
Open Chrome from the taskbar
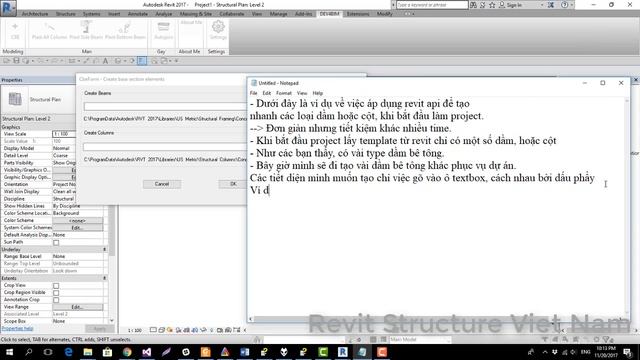point(127,352)
